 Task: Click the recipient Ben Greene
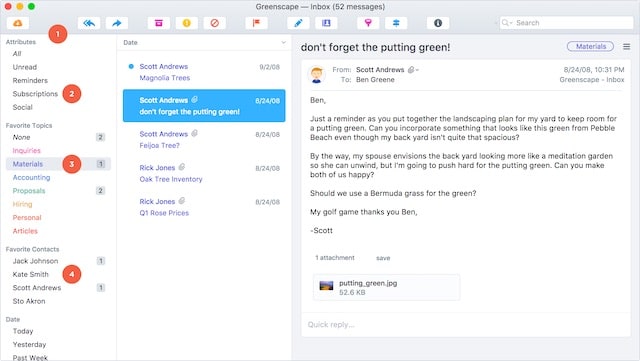[375, 80]
